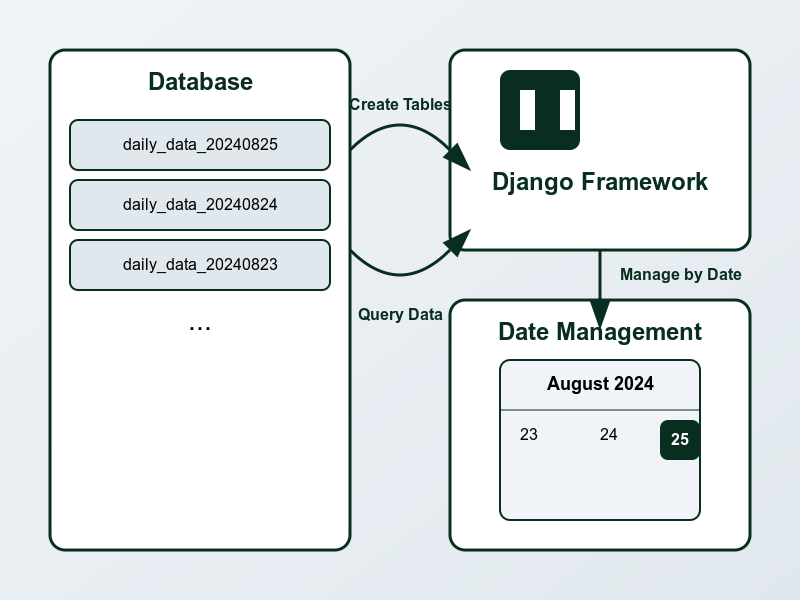Image resolution: width=800 pixels, height=600 pixels.
Task: Click the right white bar in Django logo
Action: coord(567,110)
